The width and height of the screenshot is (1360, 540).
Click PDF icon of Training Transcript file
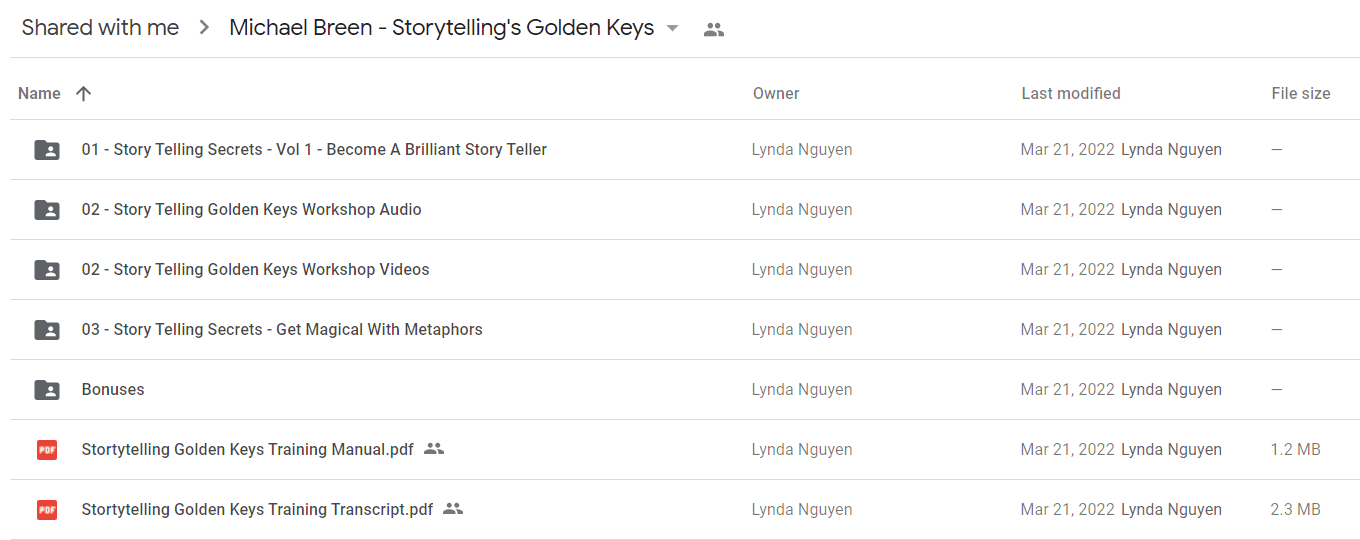(x=47, y=510)
